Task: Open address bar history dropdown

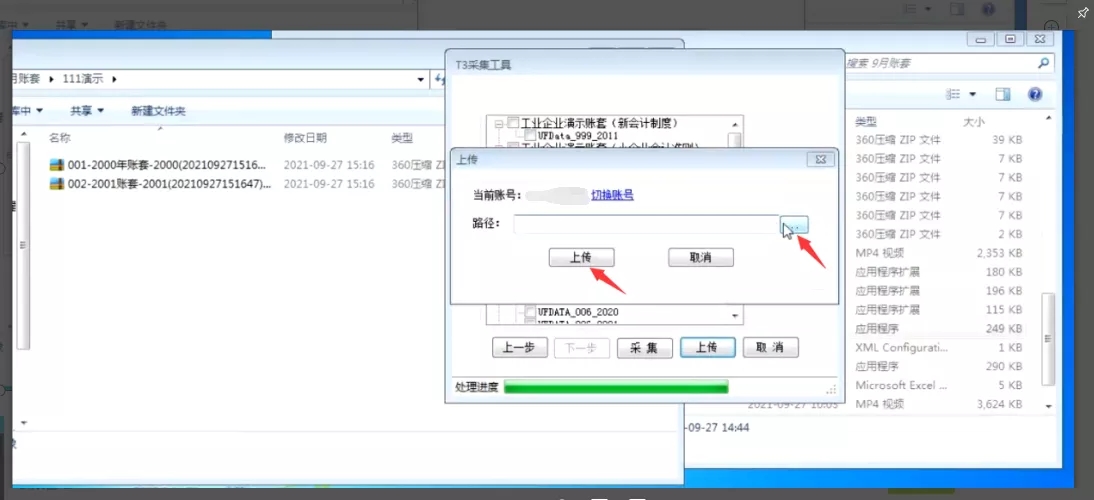Action: 421,79
